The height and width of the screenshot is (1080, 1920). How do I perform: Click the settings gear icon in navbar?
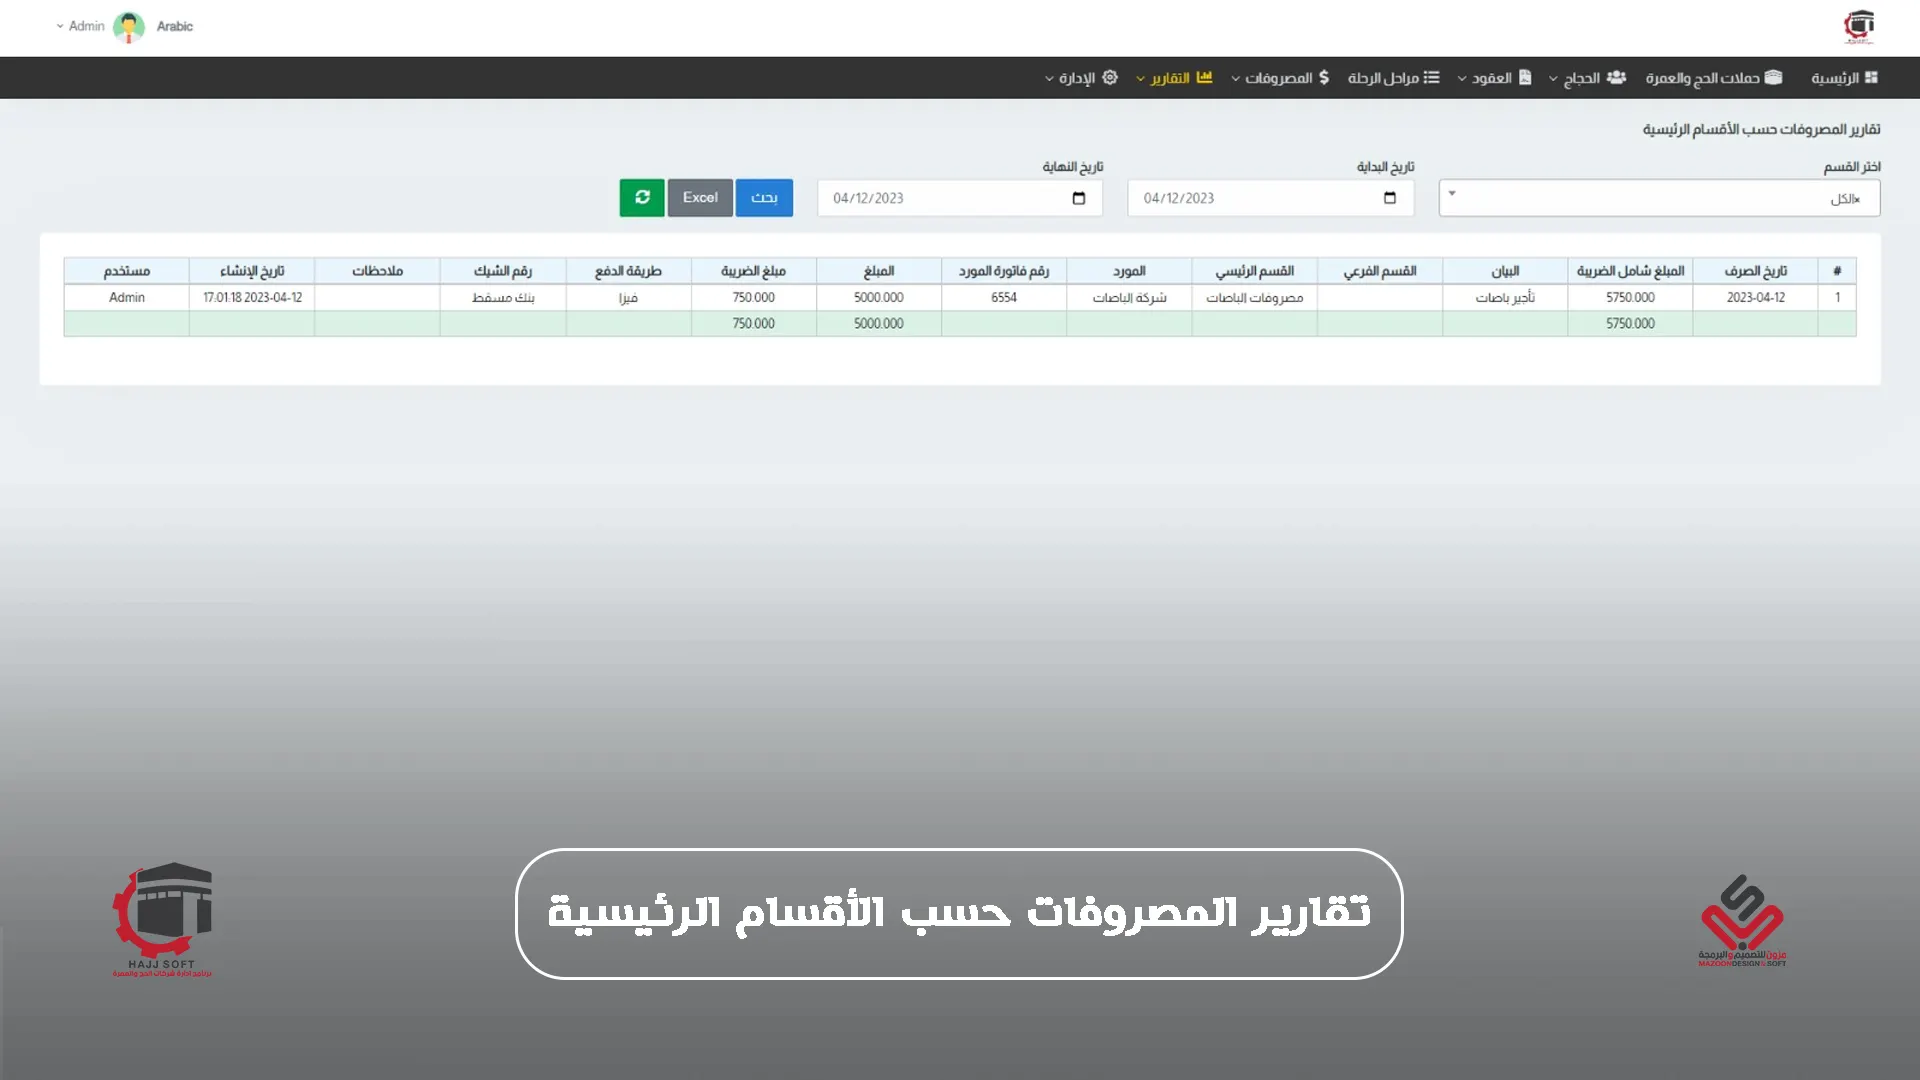tap(1110, 78)
